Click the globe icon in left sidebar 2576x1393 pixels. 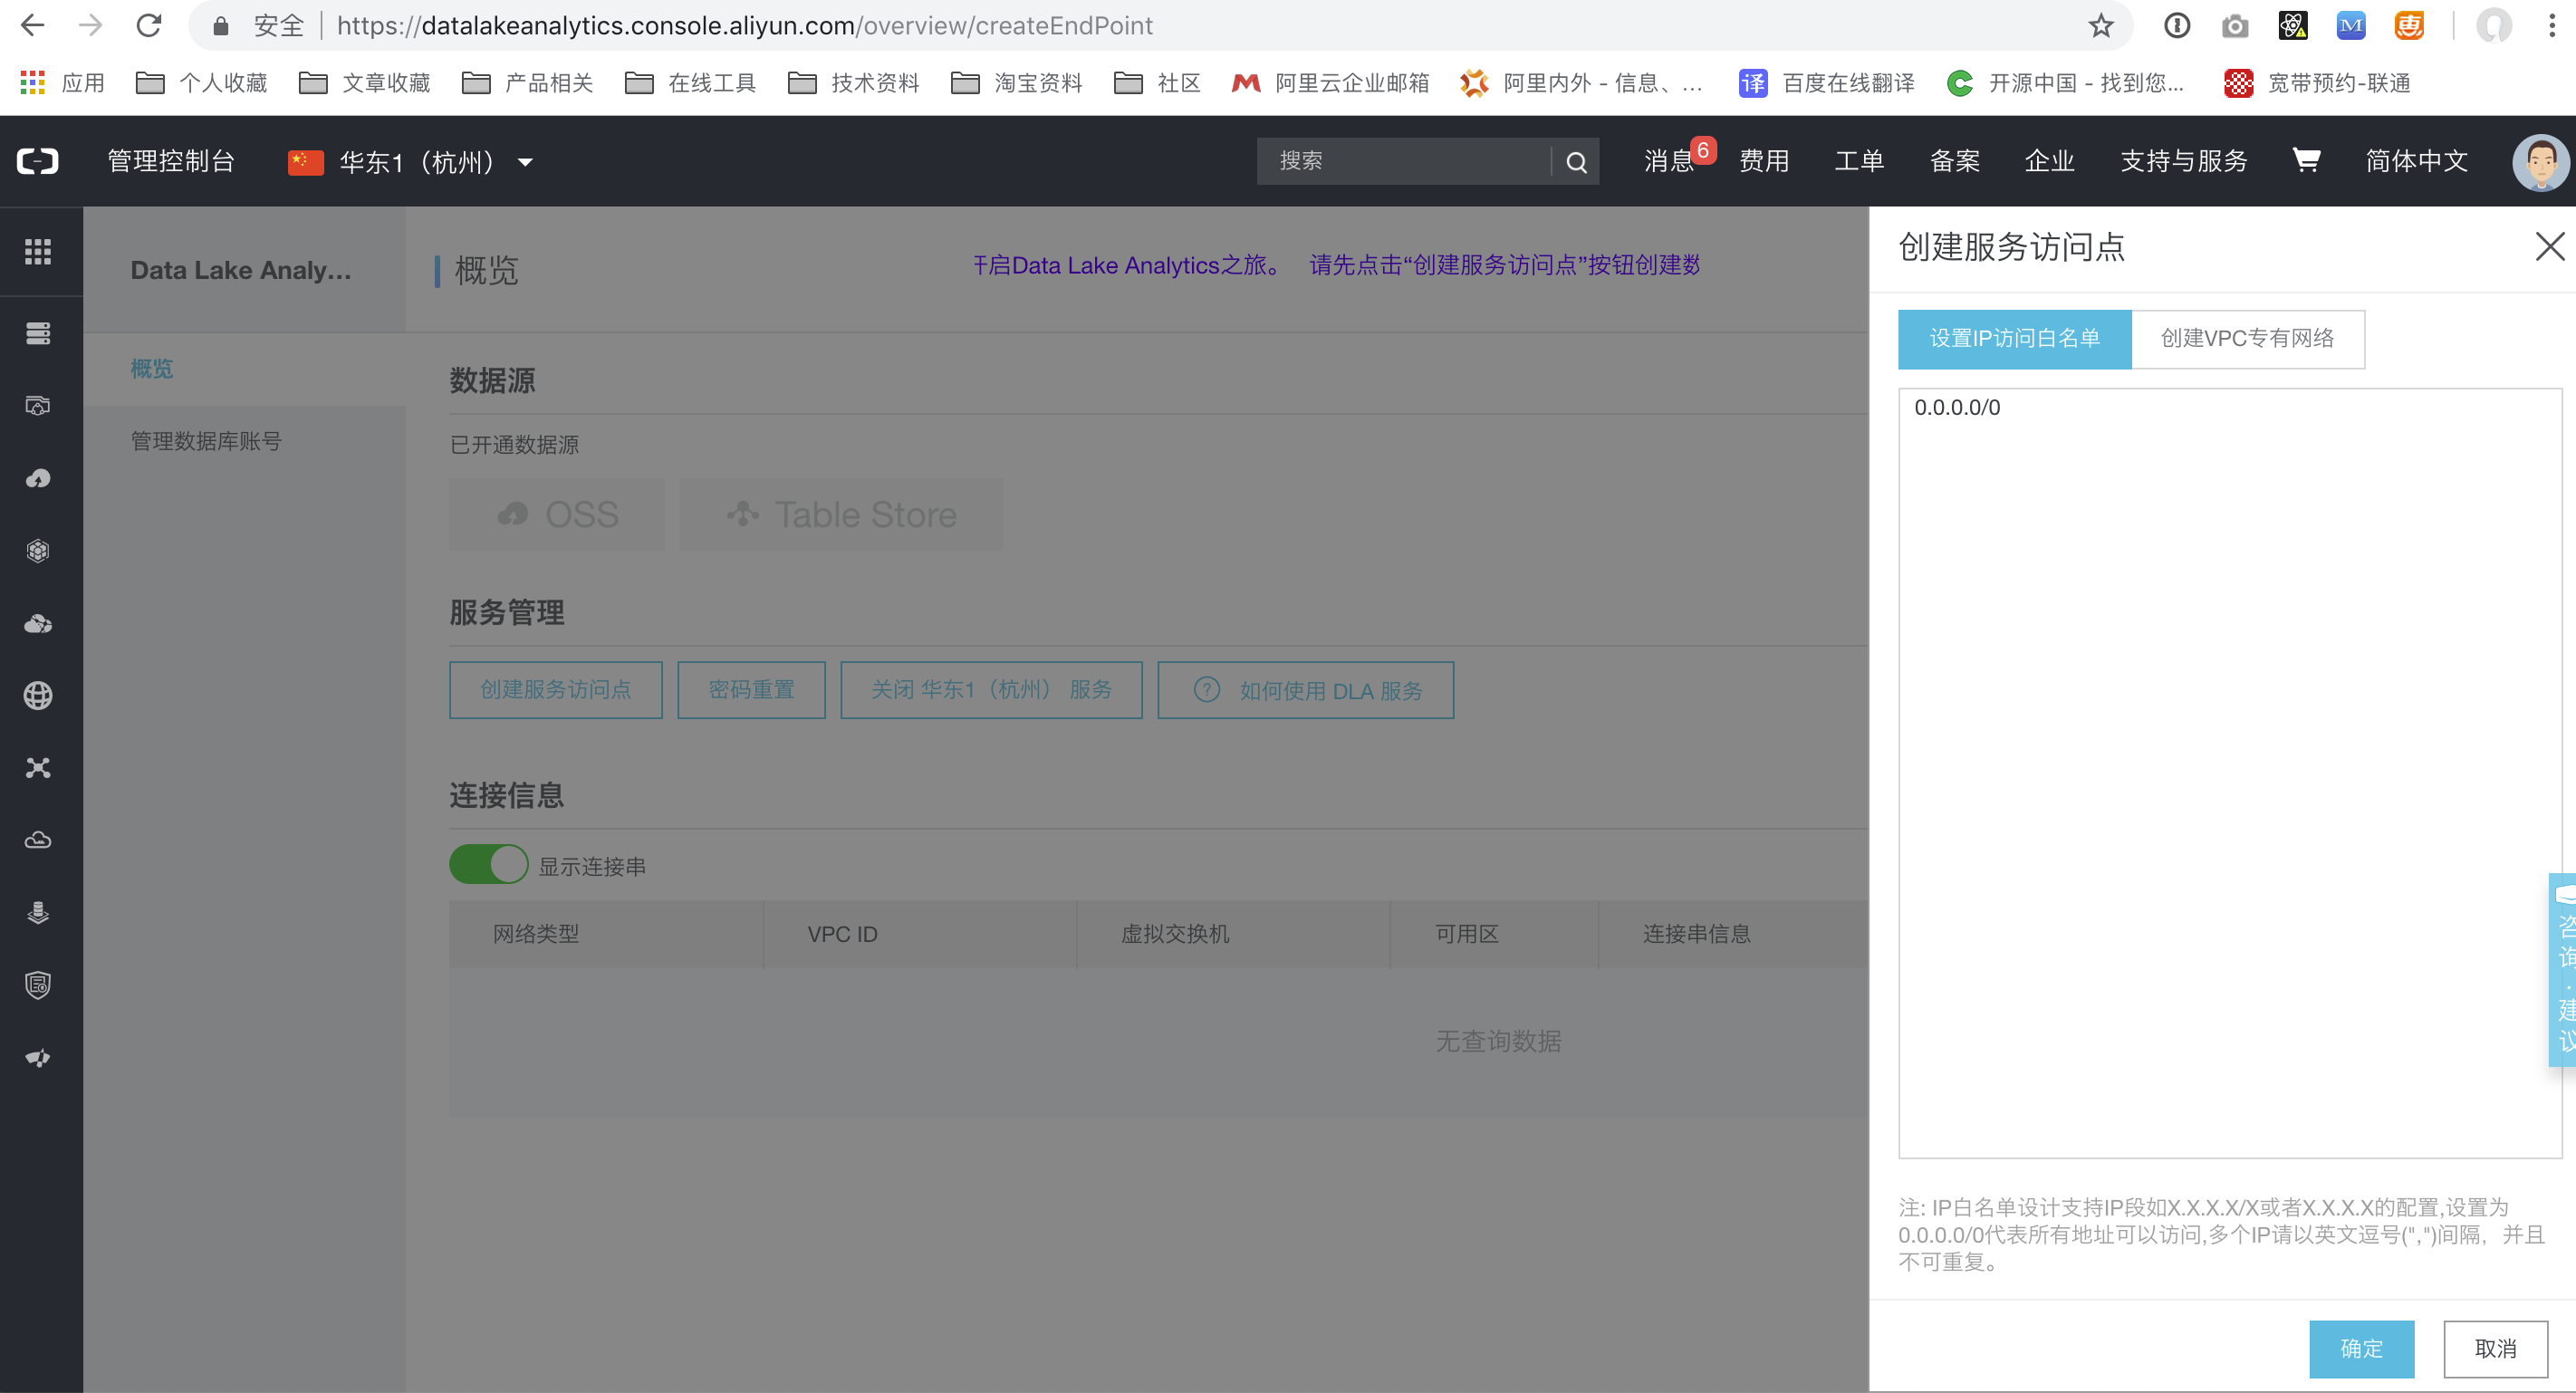click(38, 696)
